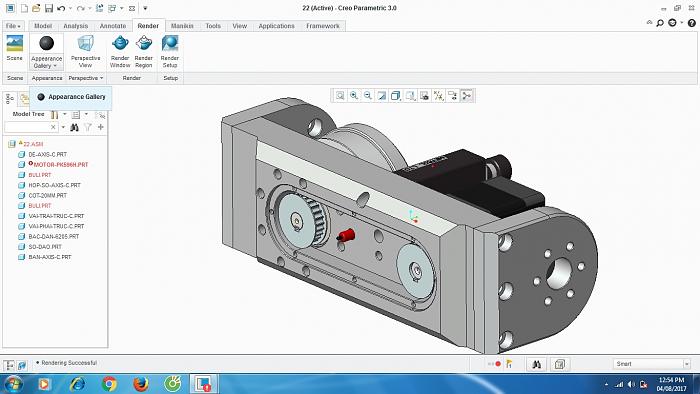This screenshot has height=394, width=700.
Task: Open Firefox from taskbar
Action: (x=141, y=384)
